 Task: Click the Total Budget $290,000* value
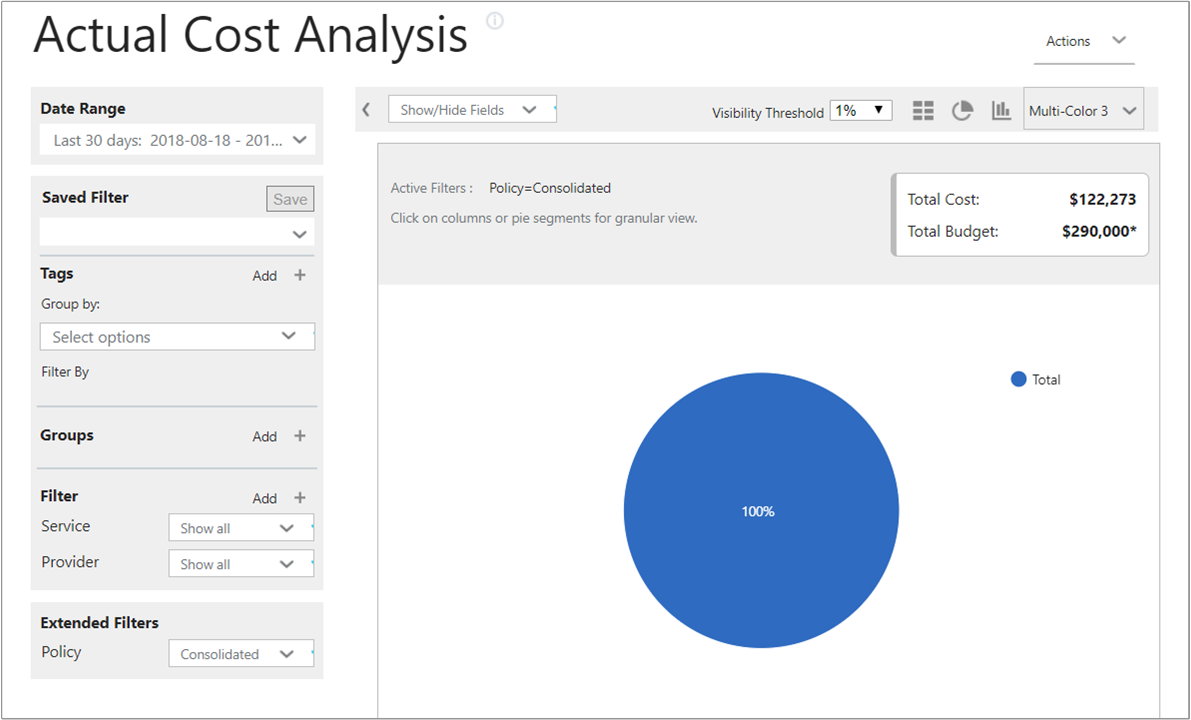(1099, 232)
